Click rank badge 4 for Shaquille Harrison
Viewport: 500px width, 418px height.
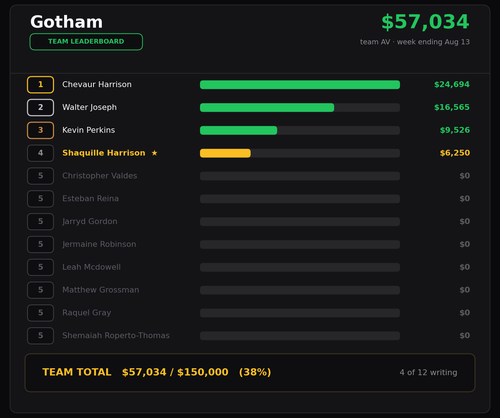(40, 153)
